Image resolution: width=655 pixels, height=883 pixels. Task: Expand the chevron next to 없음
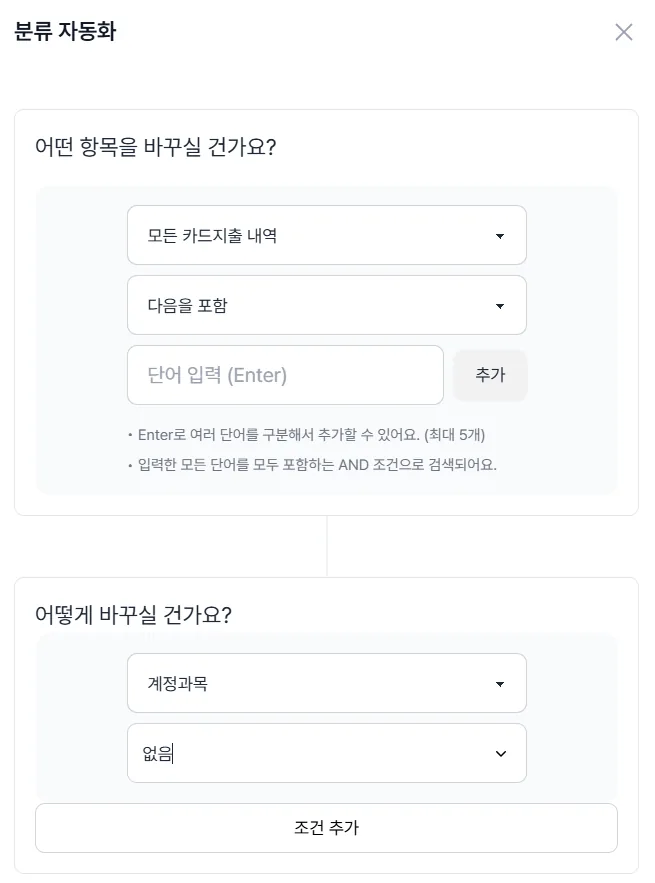click(501, 753)
